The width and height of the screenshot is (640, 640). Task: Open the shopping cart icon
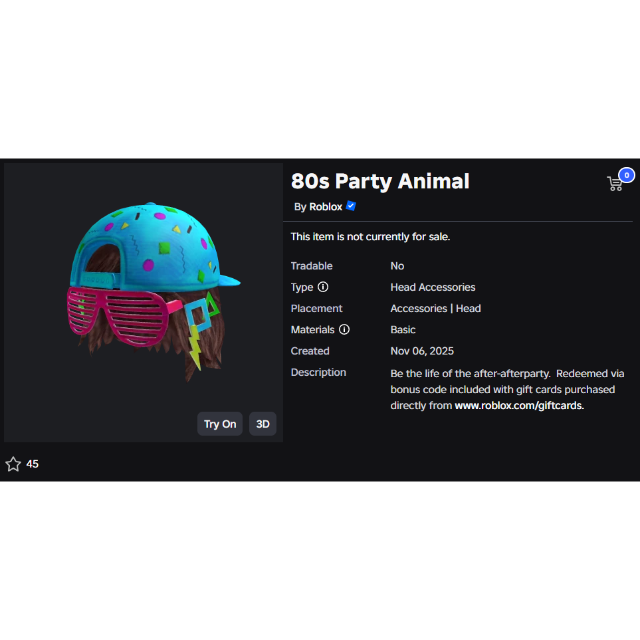[x=615, y=184]
